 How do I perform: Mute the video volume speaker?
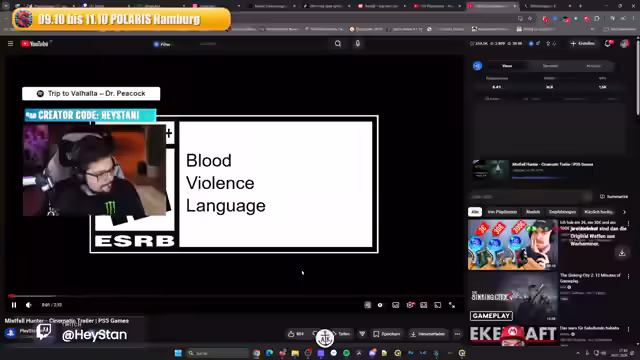tap(29, 305)
